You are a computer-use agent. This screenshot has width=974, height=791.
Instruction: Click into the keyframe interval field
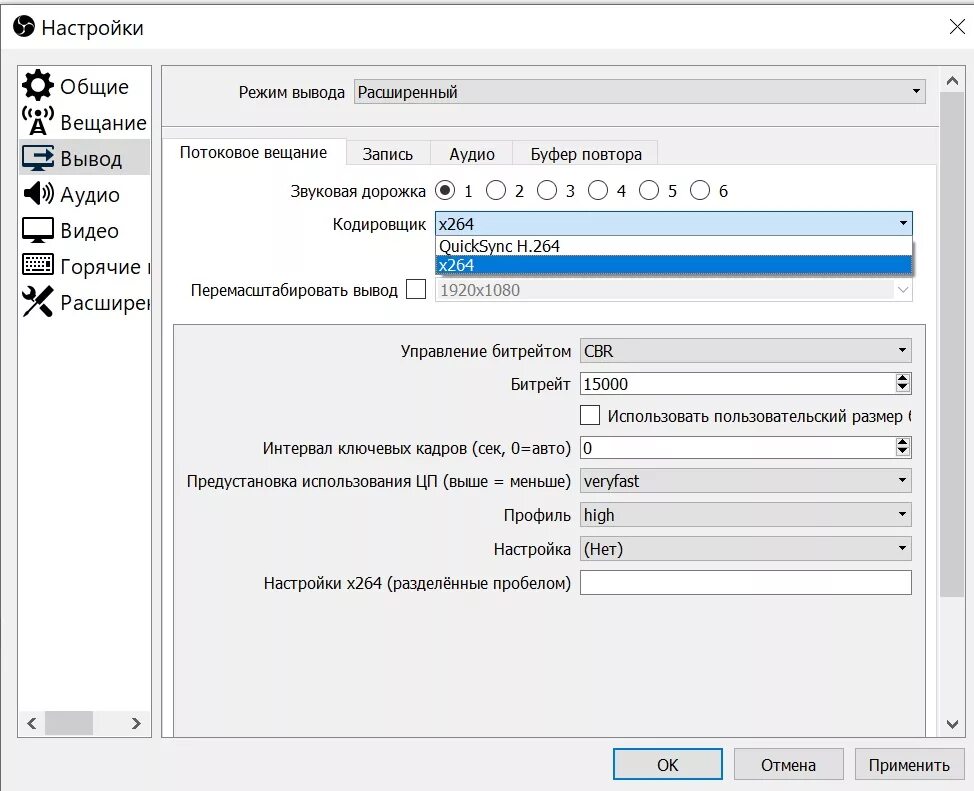coord(737,448)
